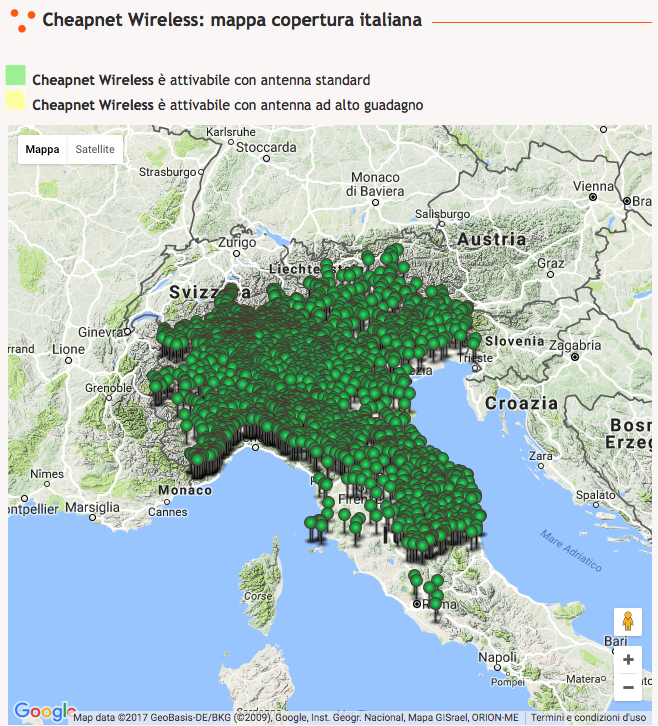The width and height of the screenshot is (658, 726).
Task: Click the Austria country label
Action: (492, 239)
